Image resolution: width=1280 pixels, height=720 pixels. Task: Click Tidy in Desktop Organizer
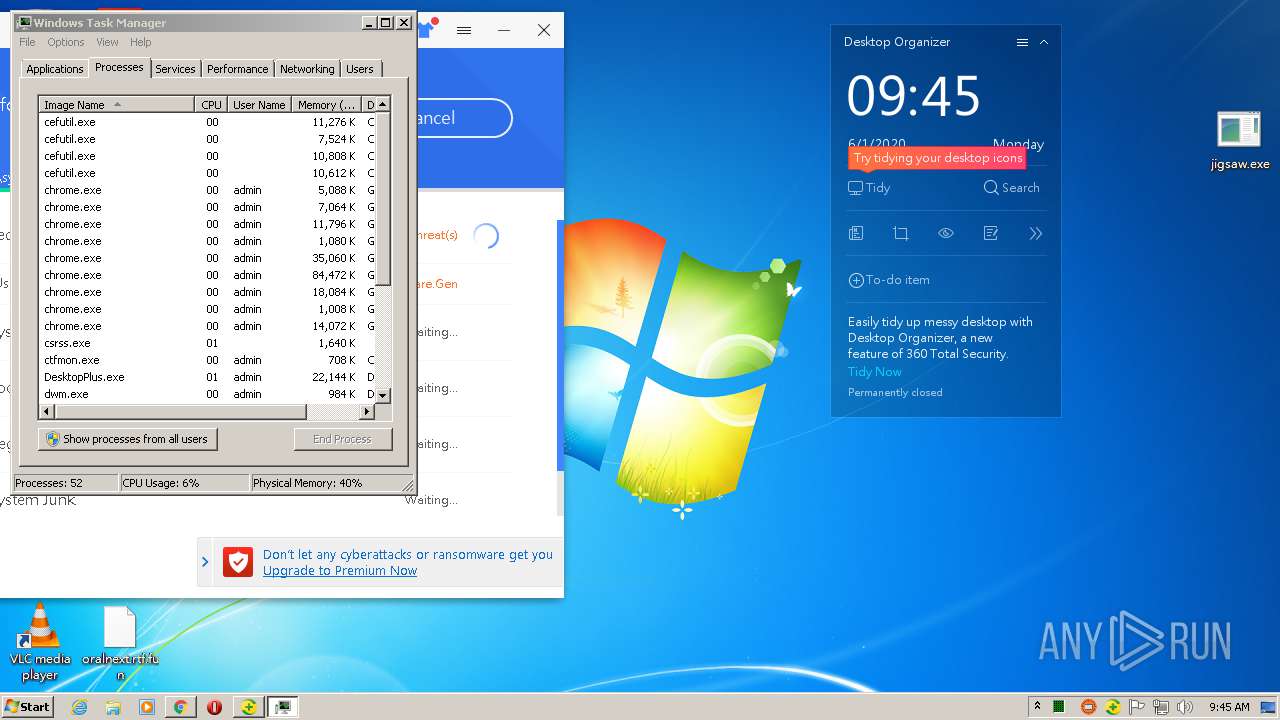tap(869, 188)
